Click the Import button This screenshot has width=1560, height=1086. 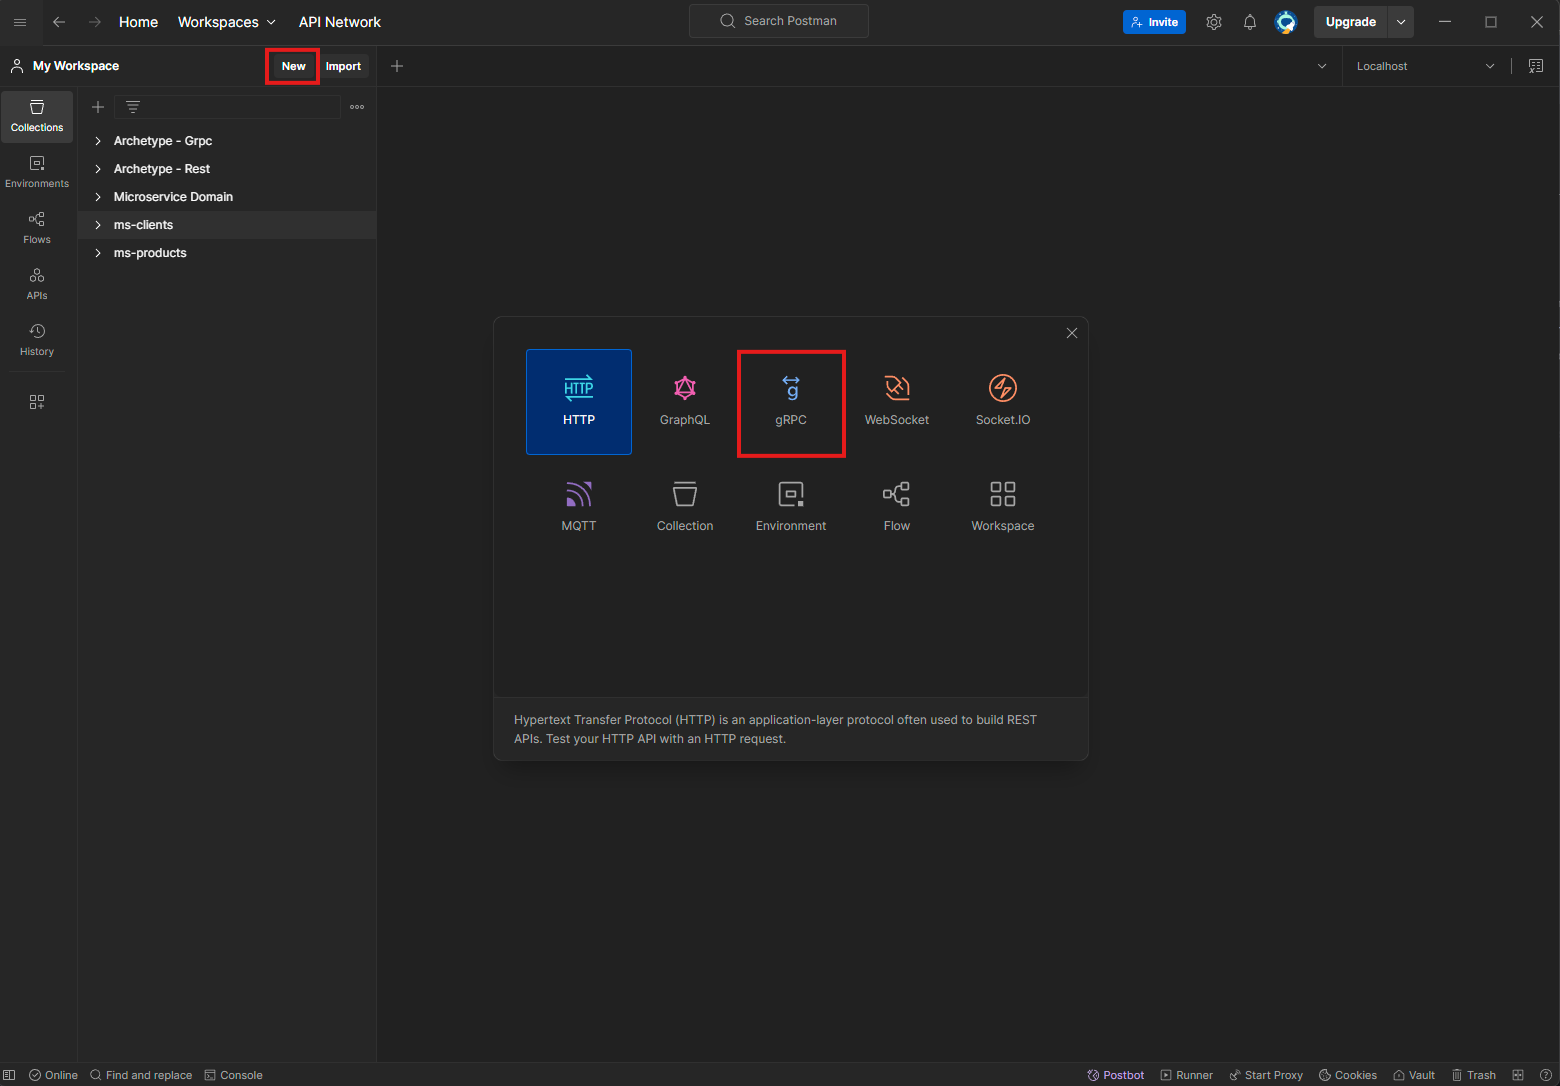pos(343,66)
